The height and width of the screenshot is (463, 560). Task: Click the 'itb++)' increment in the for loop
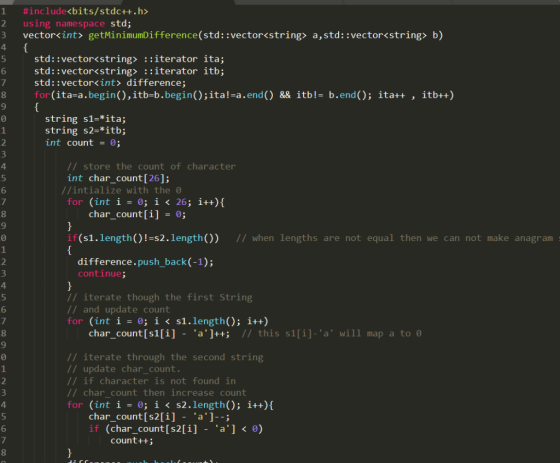(x=438, y=95)
